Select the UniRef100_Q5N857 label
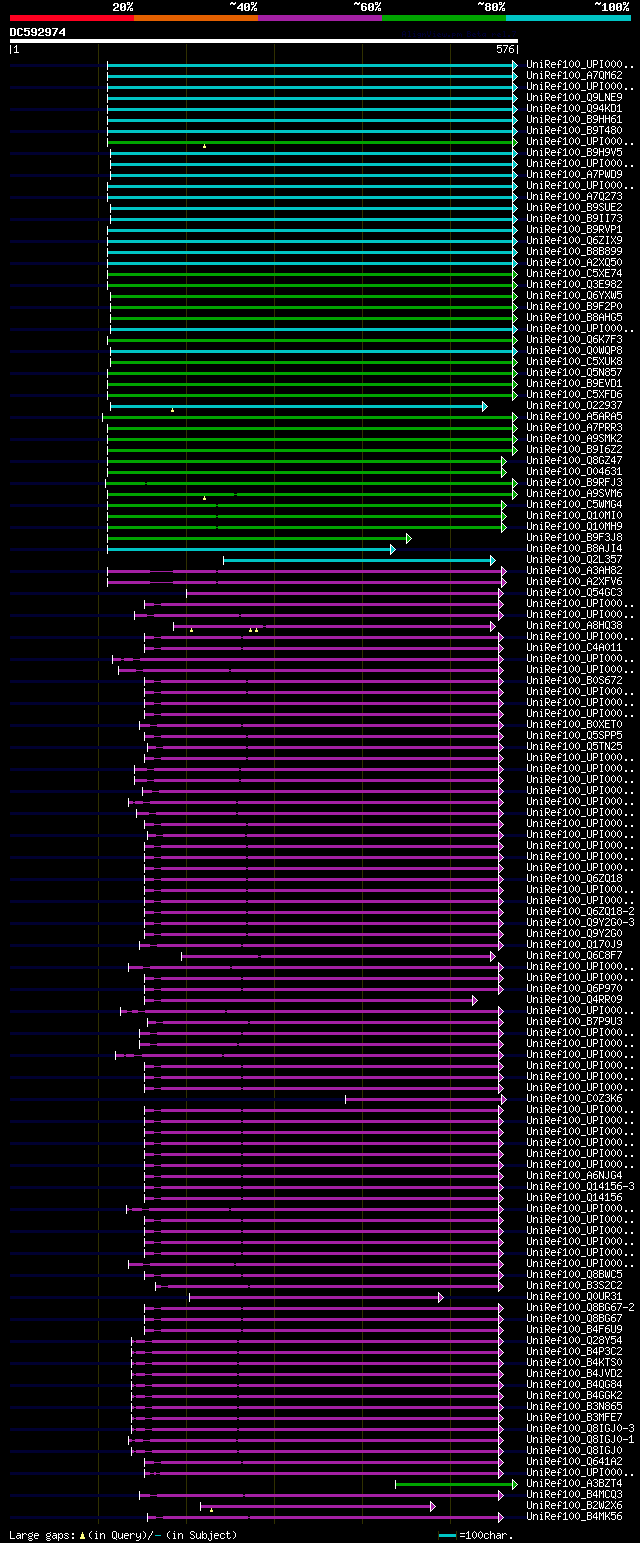This screenshot has height=1543, width=640. click(x=574, y=372)
